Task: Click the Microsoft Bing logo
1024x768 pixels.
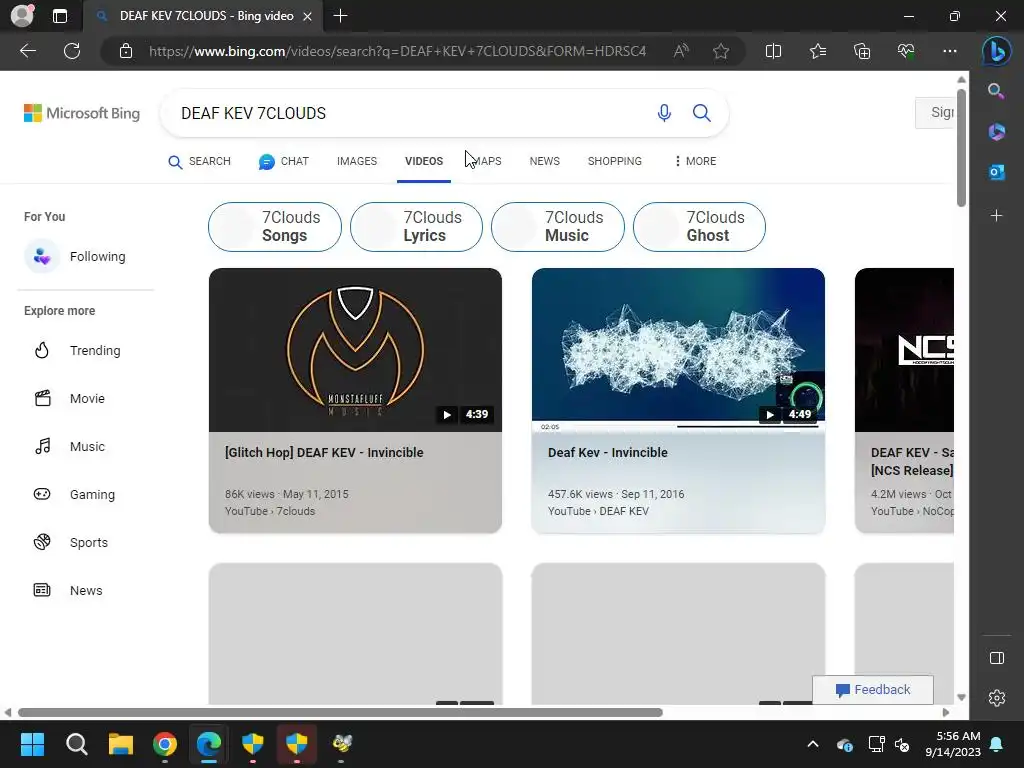Action: coord(82,113)
